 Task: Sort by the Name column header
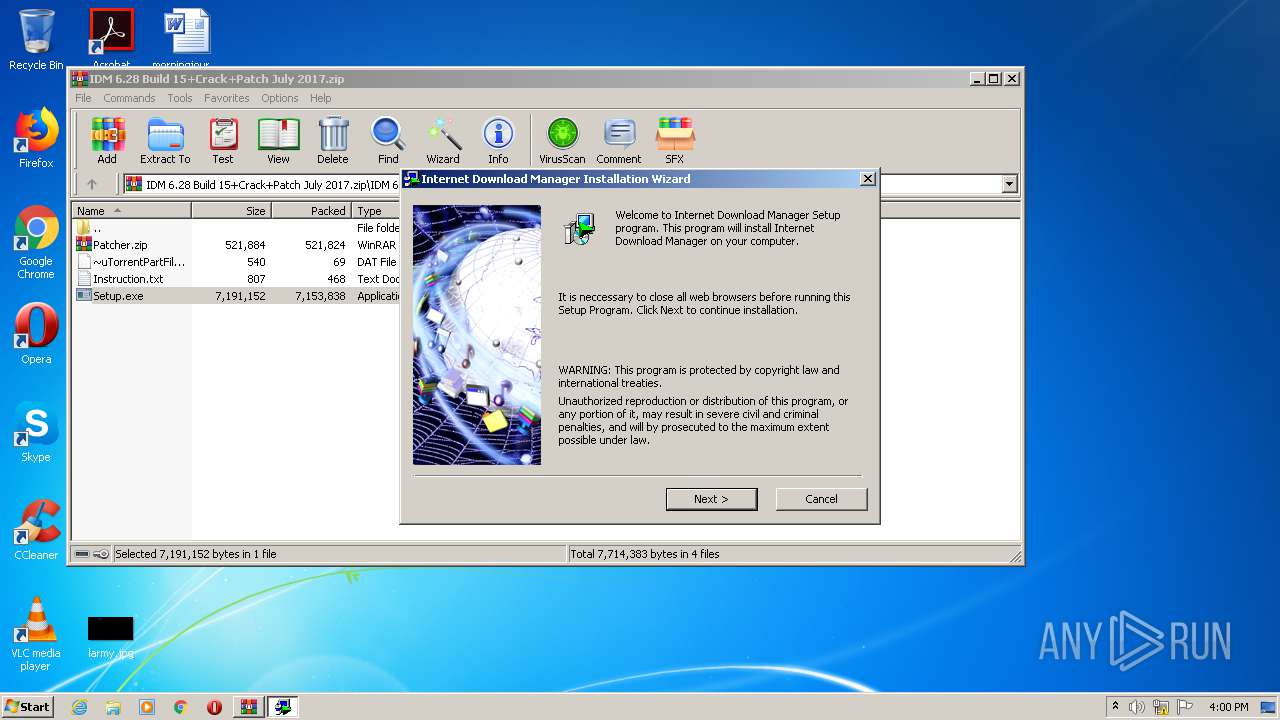pyautogui.click(x=132, y=211)
